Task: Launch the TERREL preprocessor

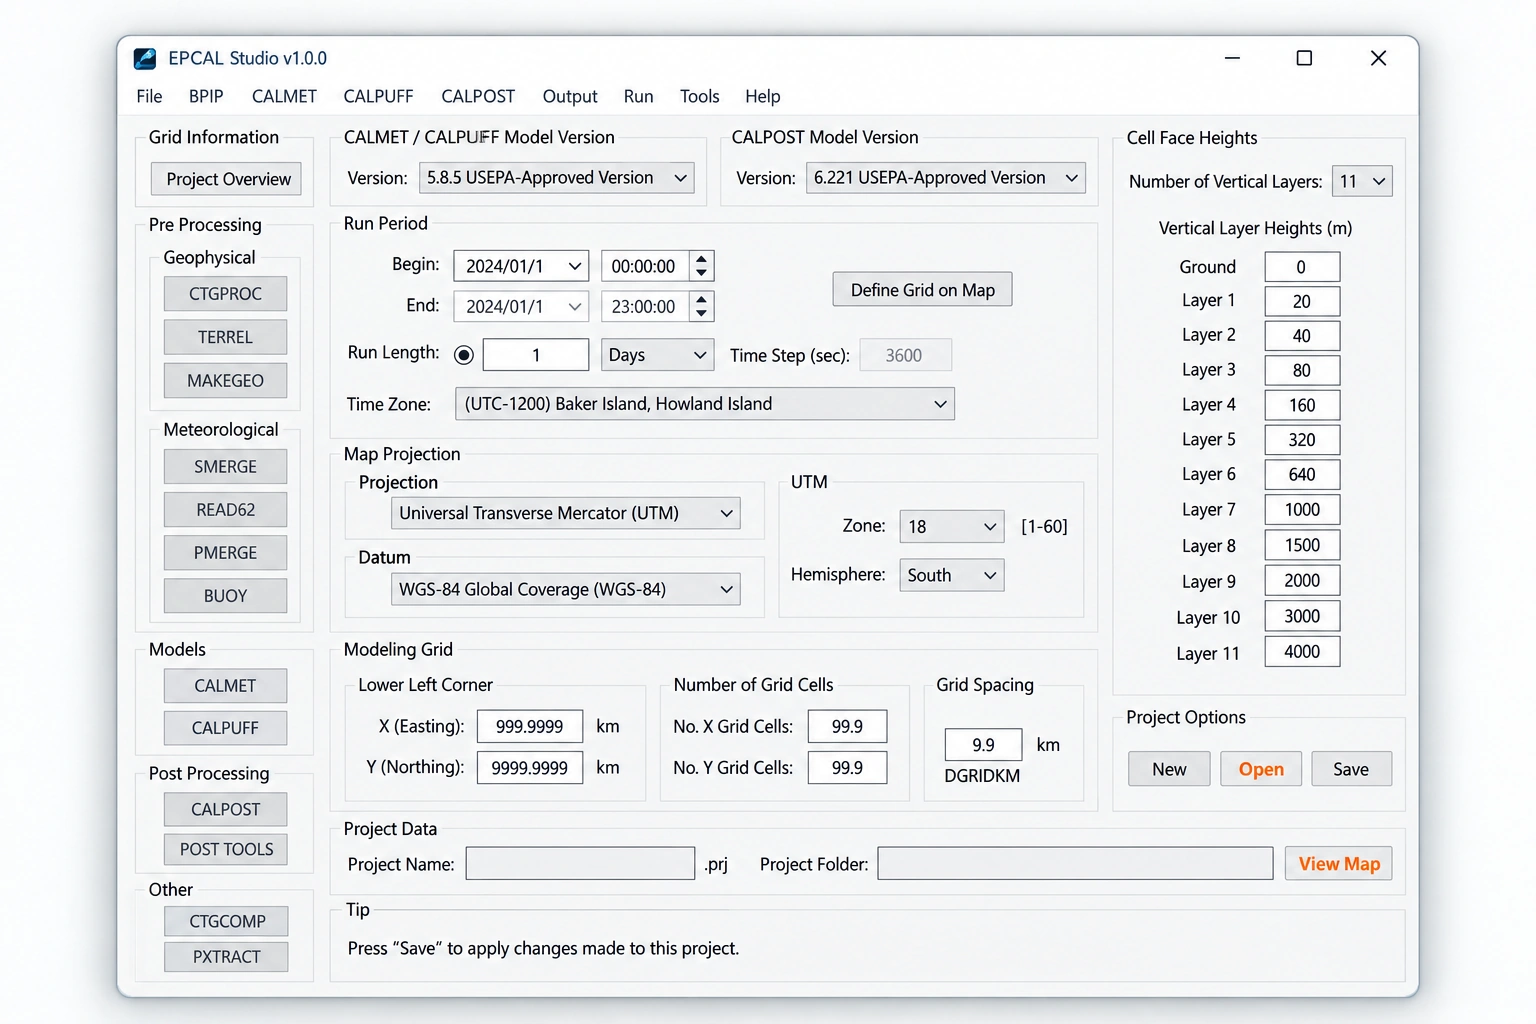Action: click(x=225, y=337)
